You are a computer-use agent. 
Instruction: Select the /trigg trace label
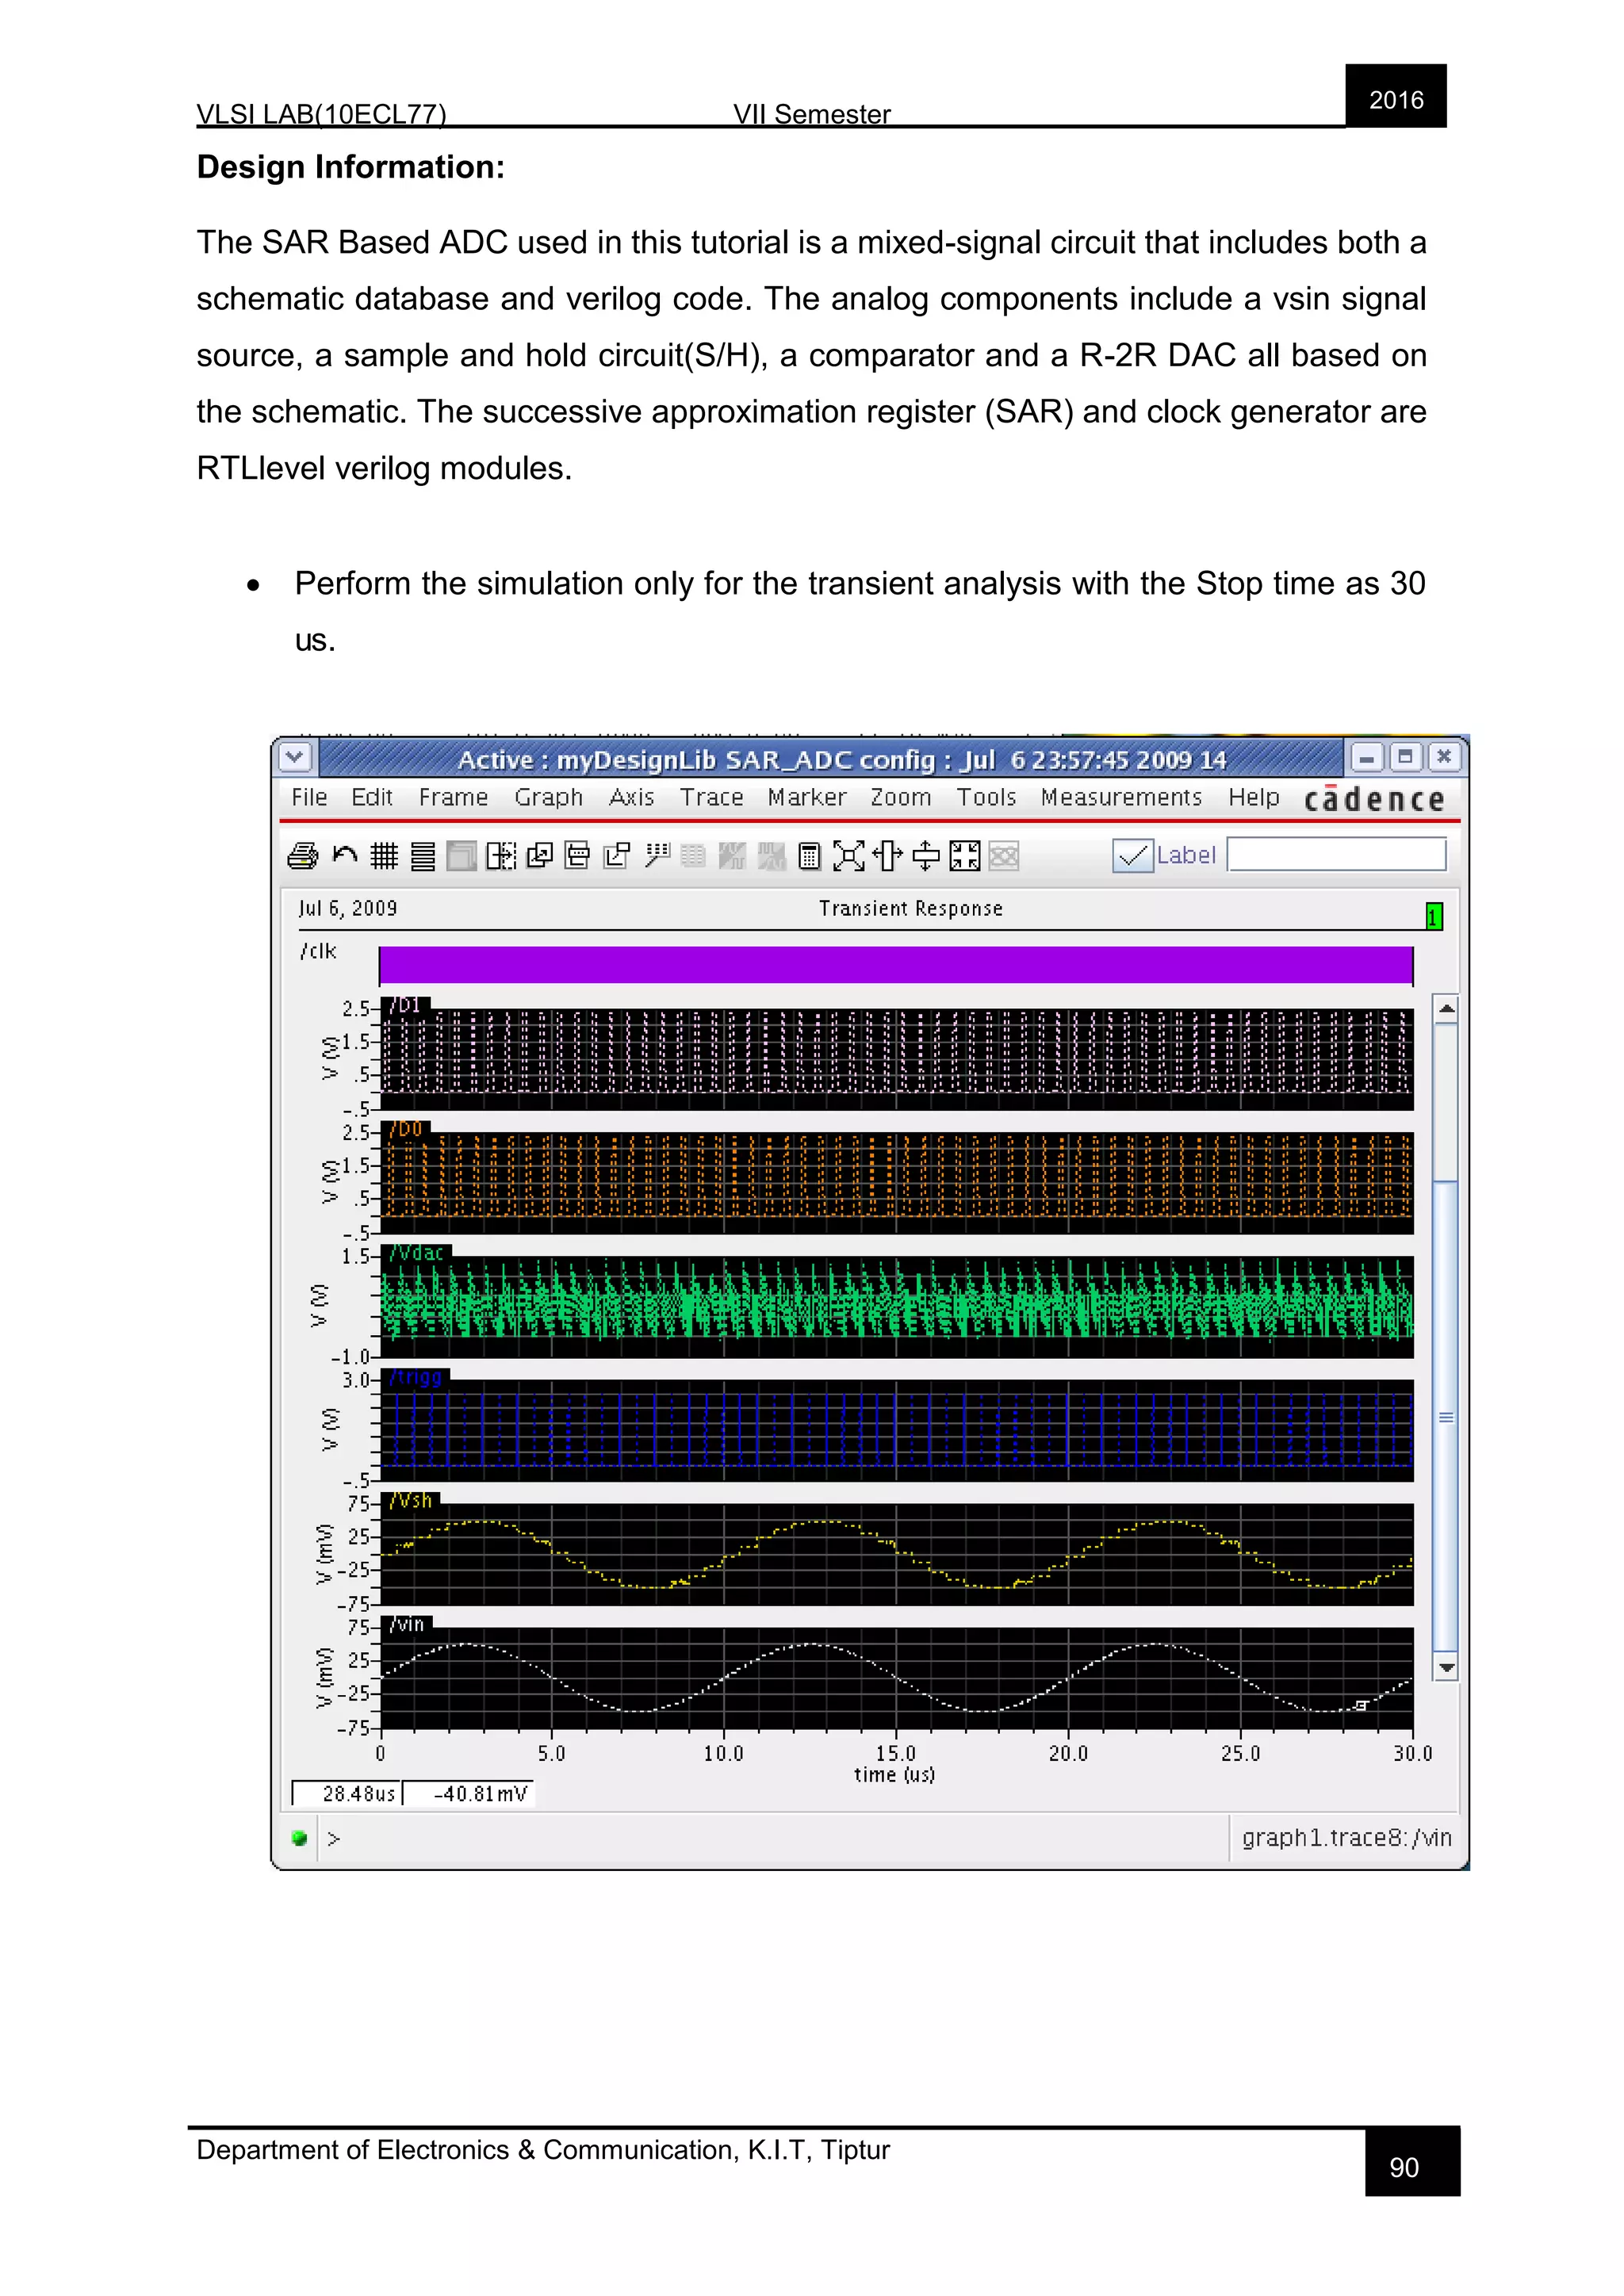416,1377
